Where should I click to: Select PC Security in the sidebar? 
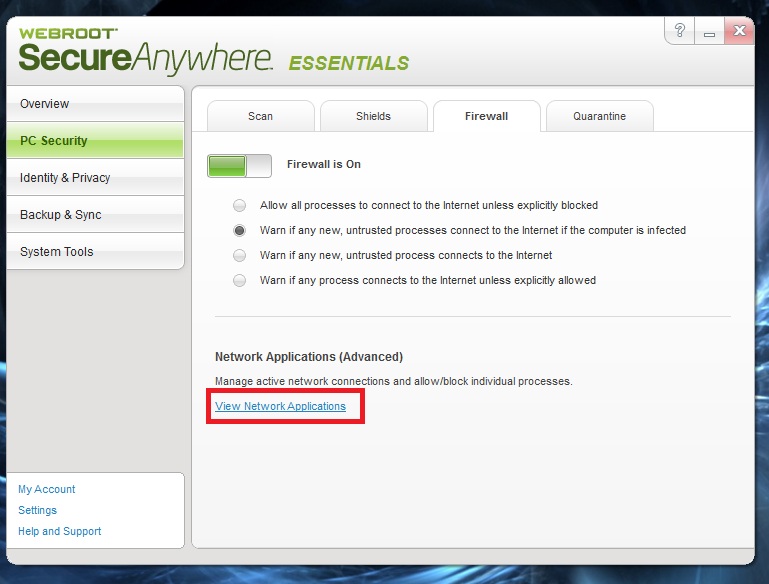pyautogui.click(x=95, y=141)
